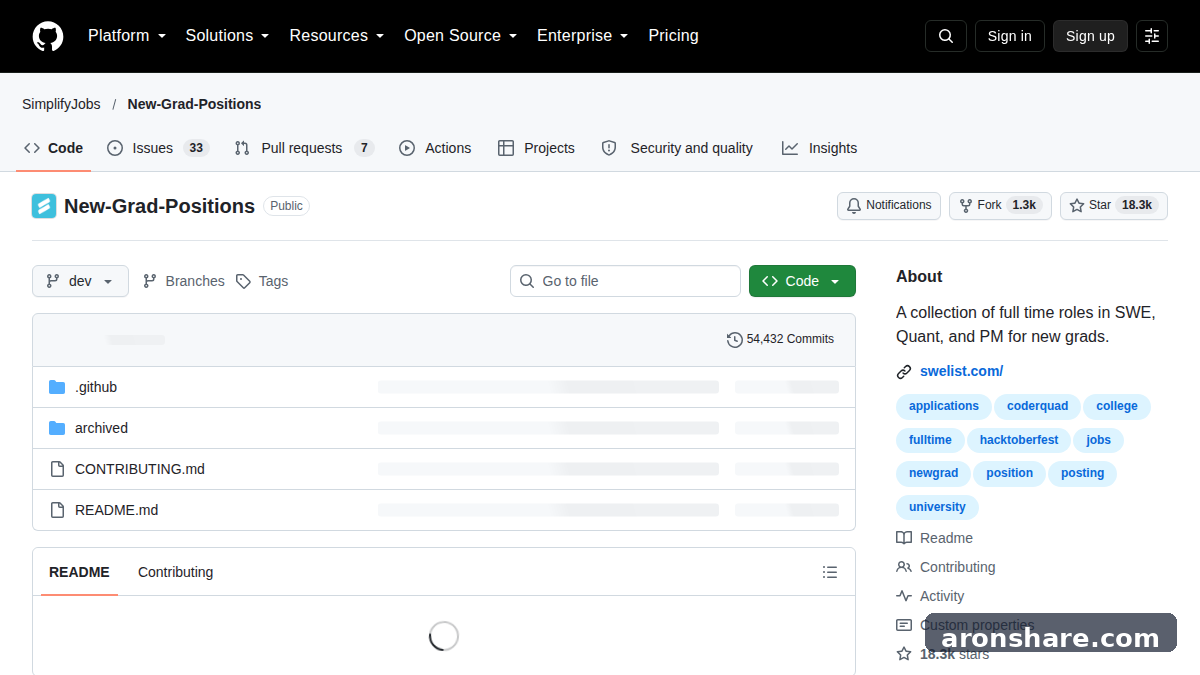View the 54,432 Commits history

780,339
